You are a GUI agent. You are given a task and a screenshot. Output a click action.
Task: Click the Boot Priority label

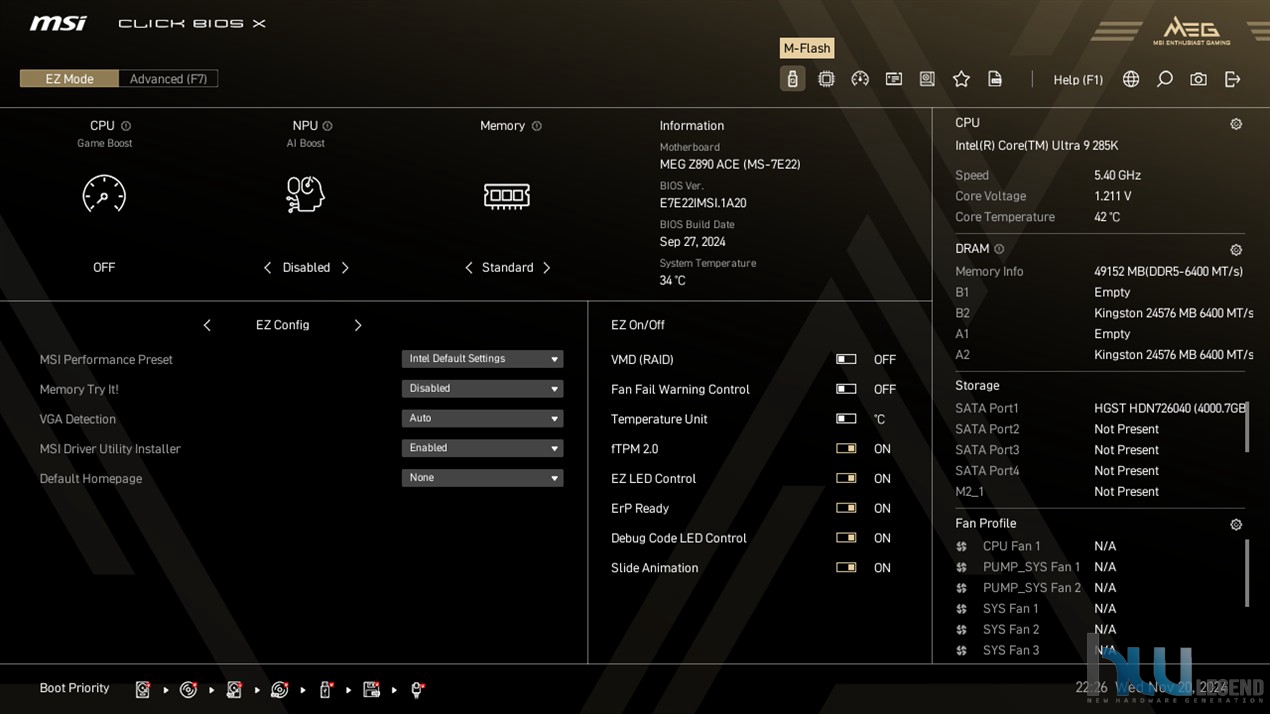(x=74, y=688)
